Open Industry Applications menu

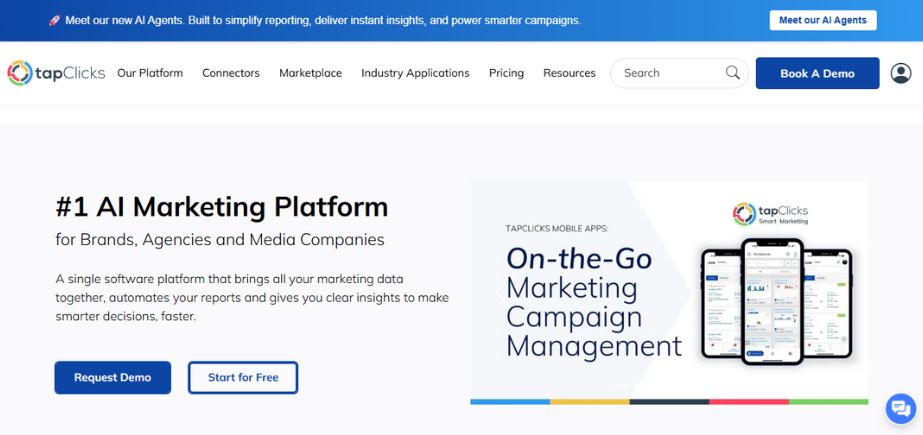pos(416,73)
